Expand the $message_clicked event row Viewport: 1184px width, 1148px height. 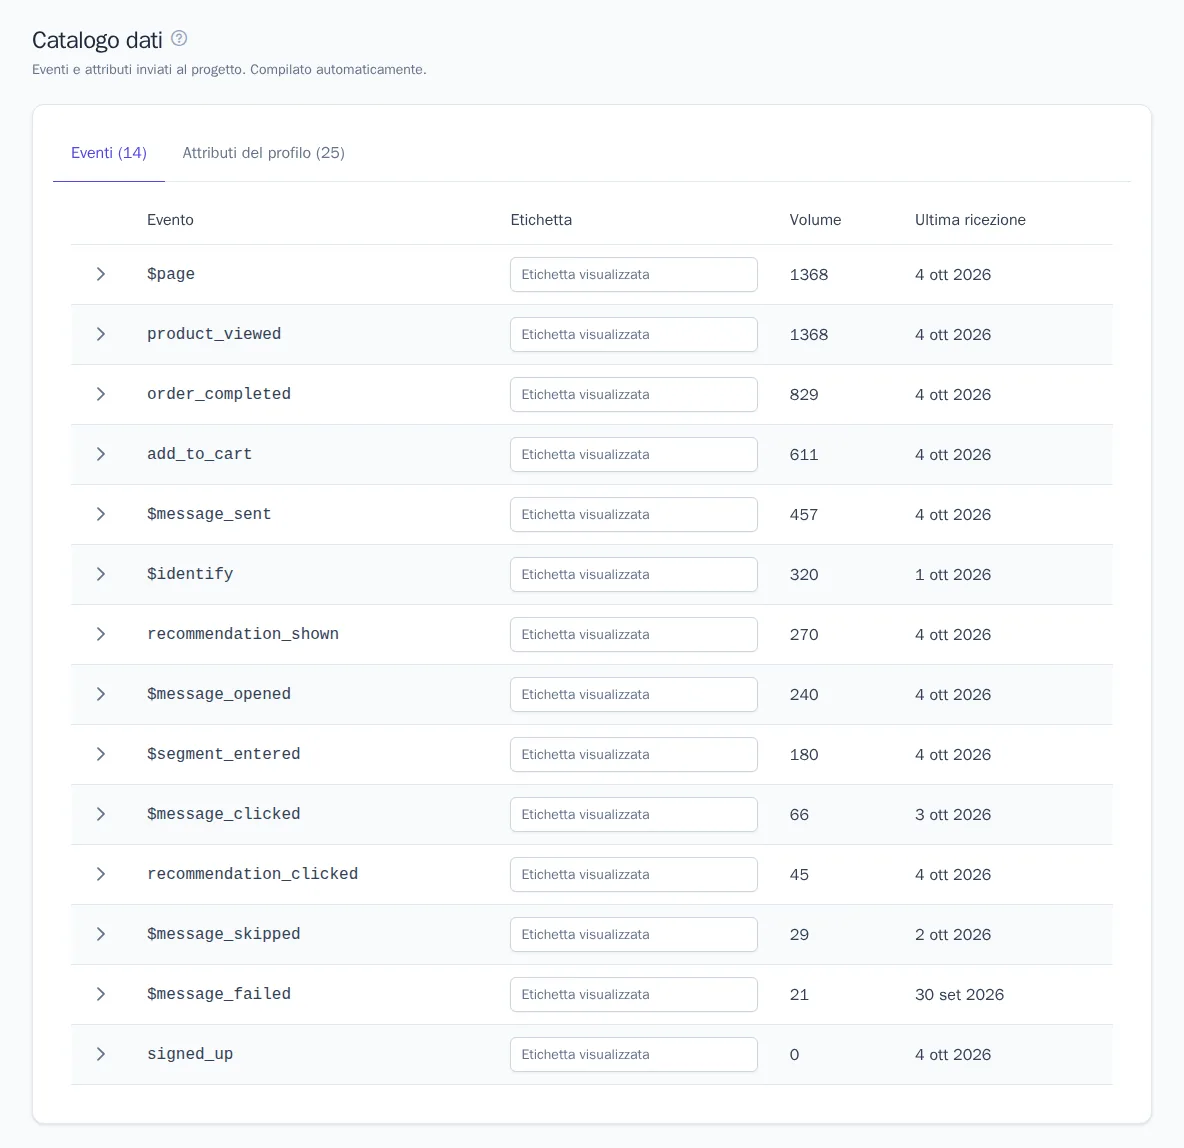click(x=100, y=814)
